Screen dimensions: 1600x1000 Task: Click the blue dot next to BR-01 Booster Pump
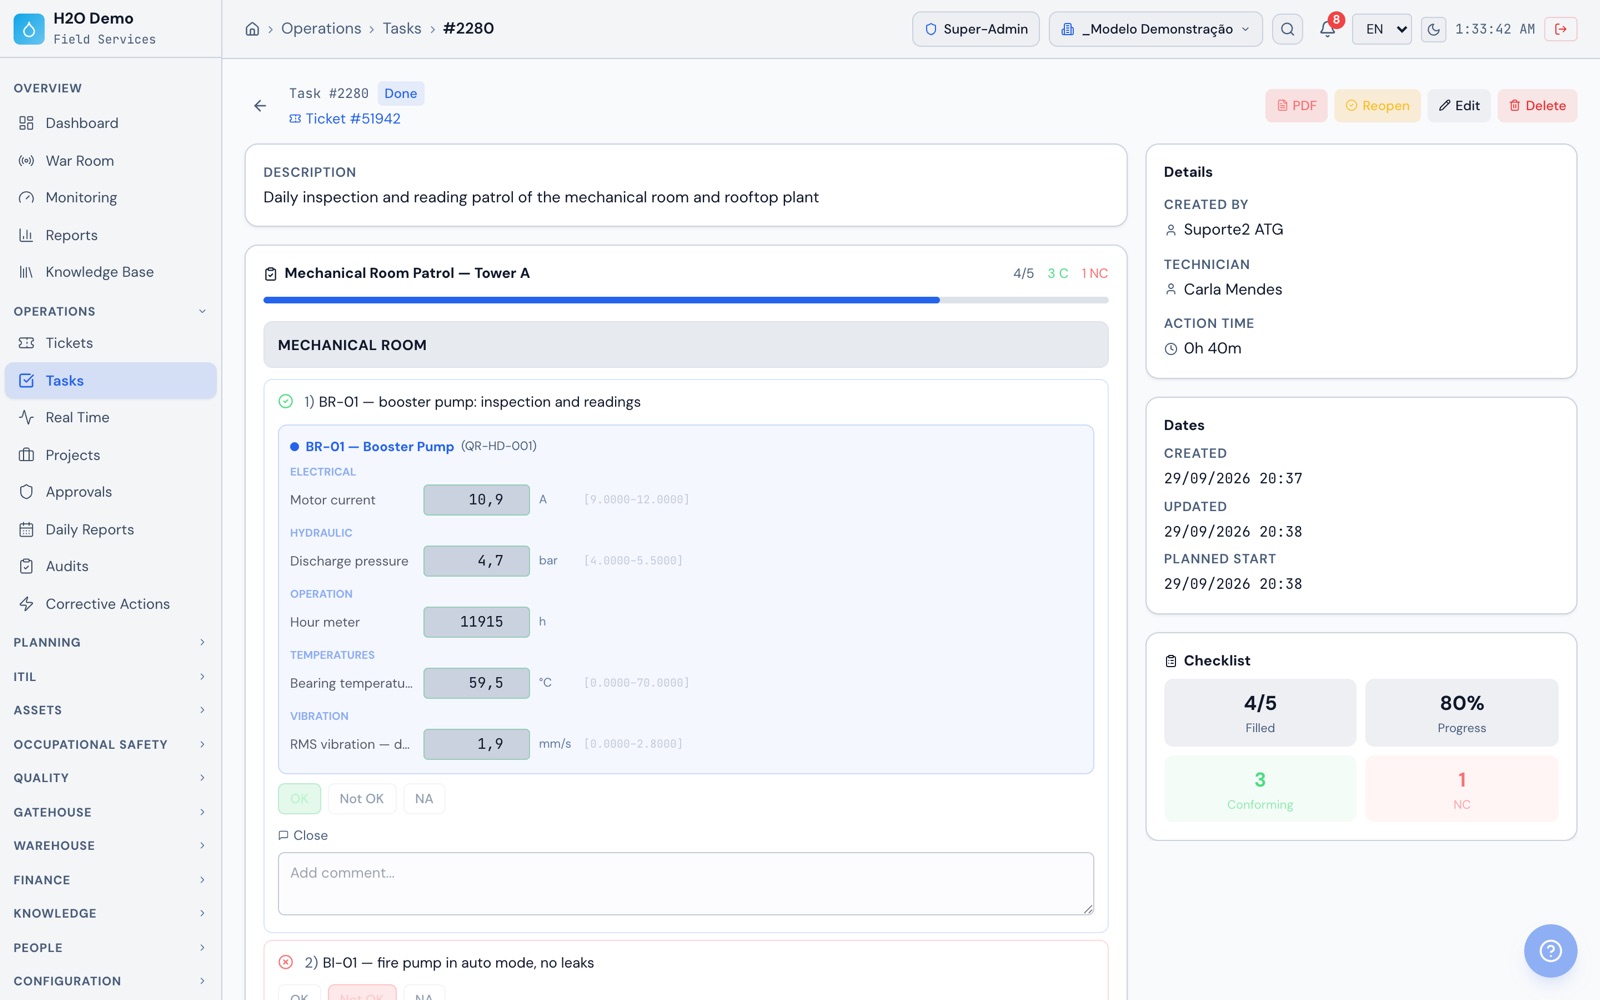point(295,447)
